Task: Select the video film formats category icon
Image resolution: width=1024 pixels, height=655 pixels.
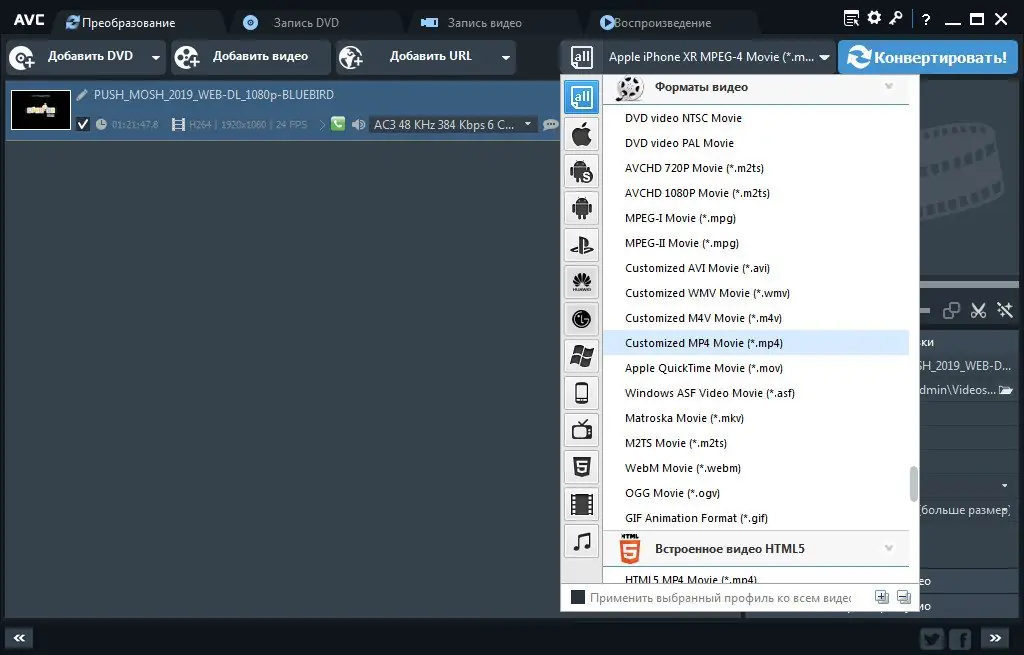Action: click(581, 504)
